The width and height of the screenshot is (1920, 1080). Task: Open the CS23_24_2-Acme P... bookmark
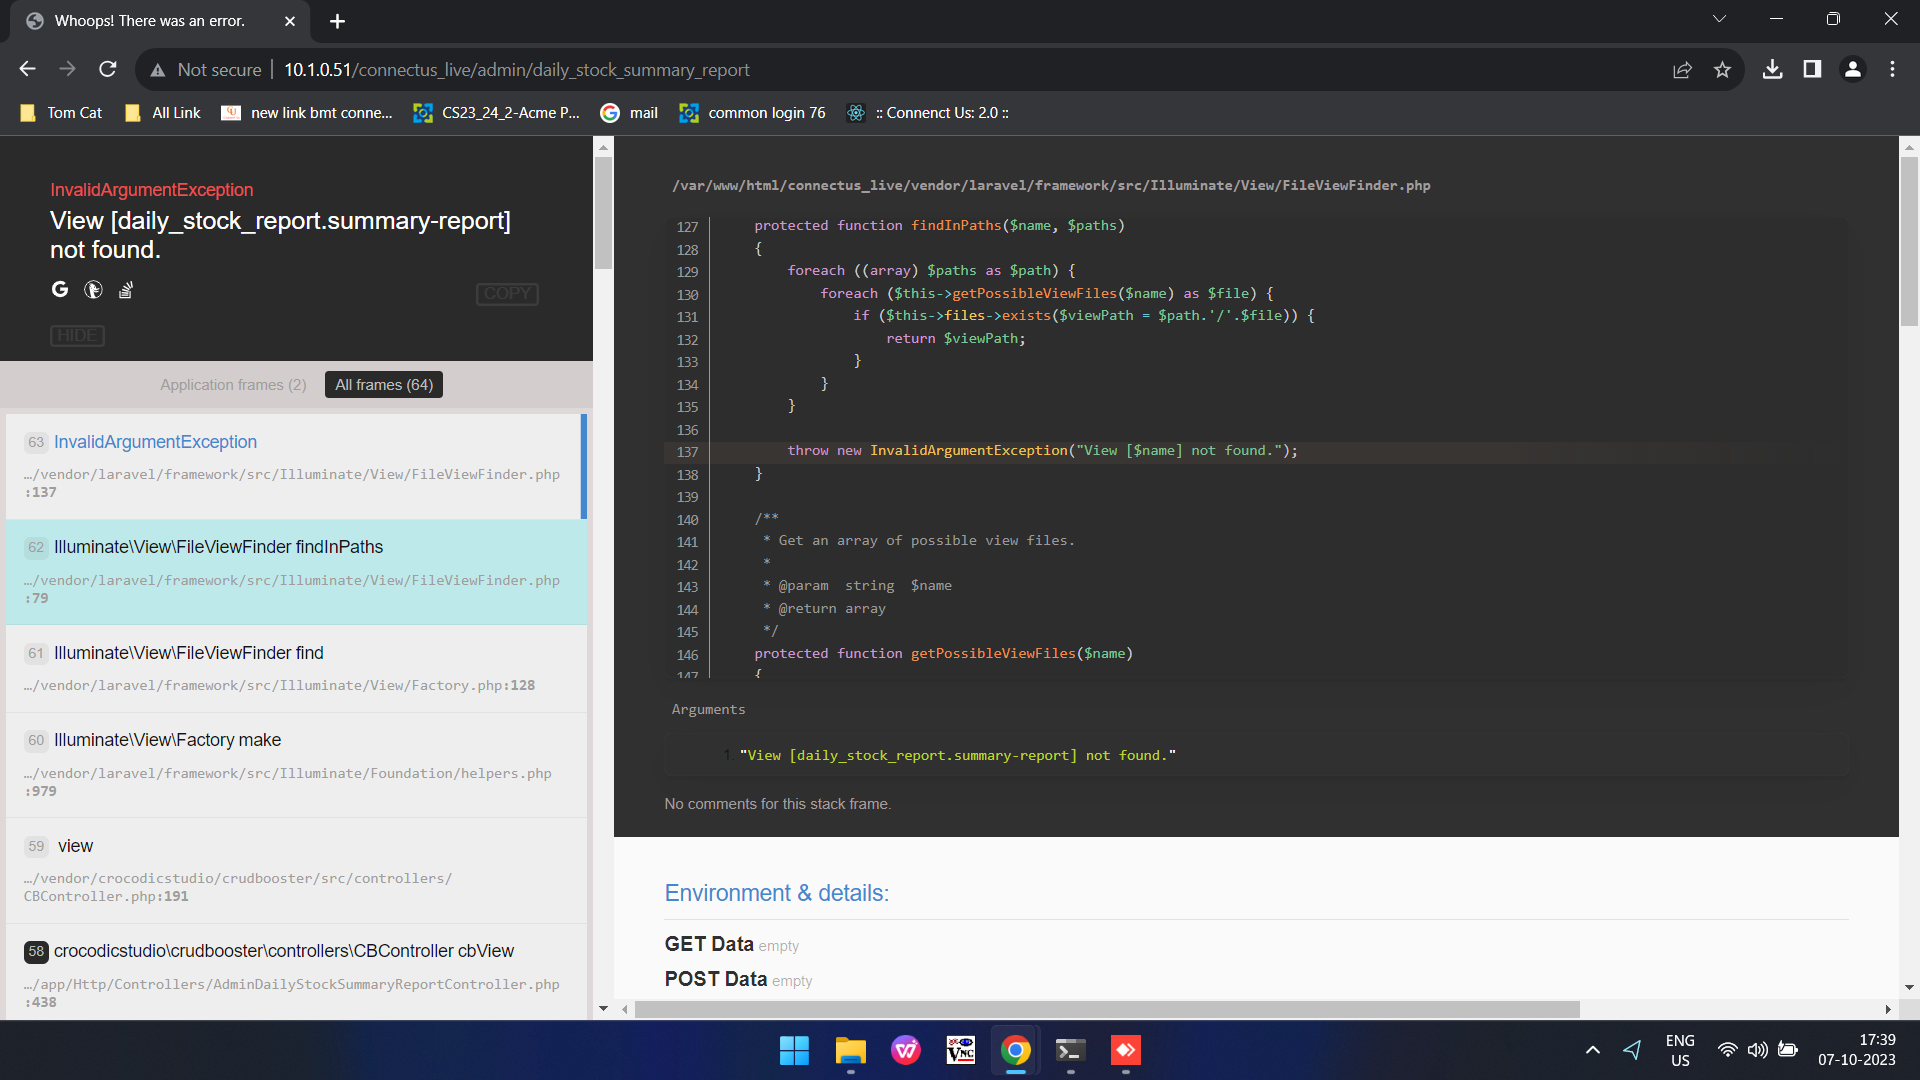coord(497,113)
